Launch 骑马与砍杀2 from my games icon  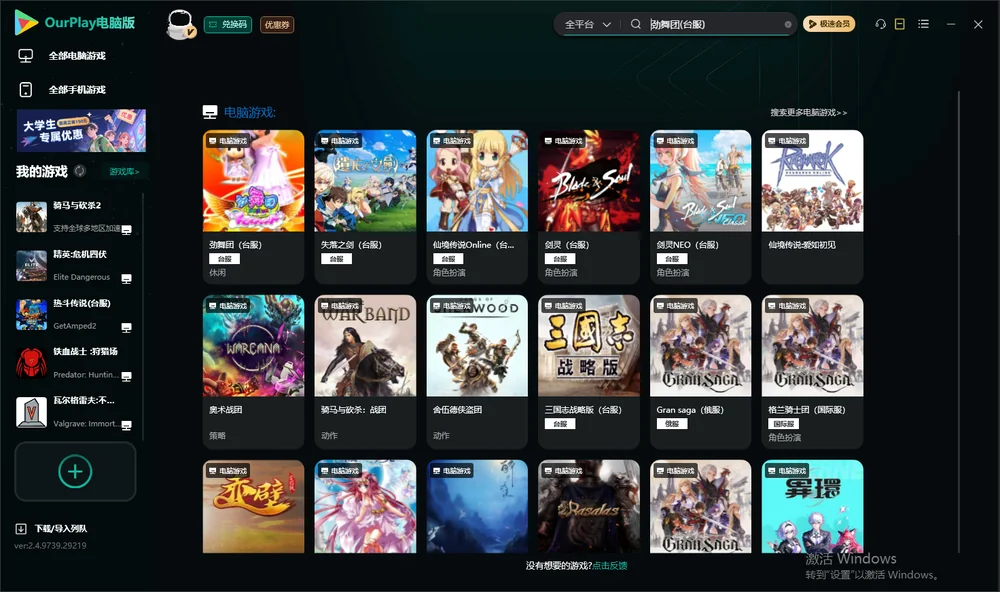click(31, 217)
